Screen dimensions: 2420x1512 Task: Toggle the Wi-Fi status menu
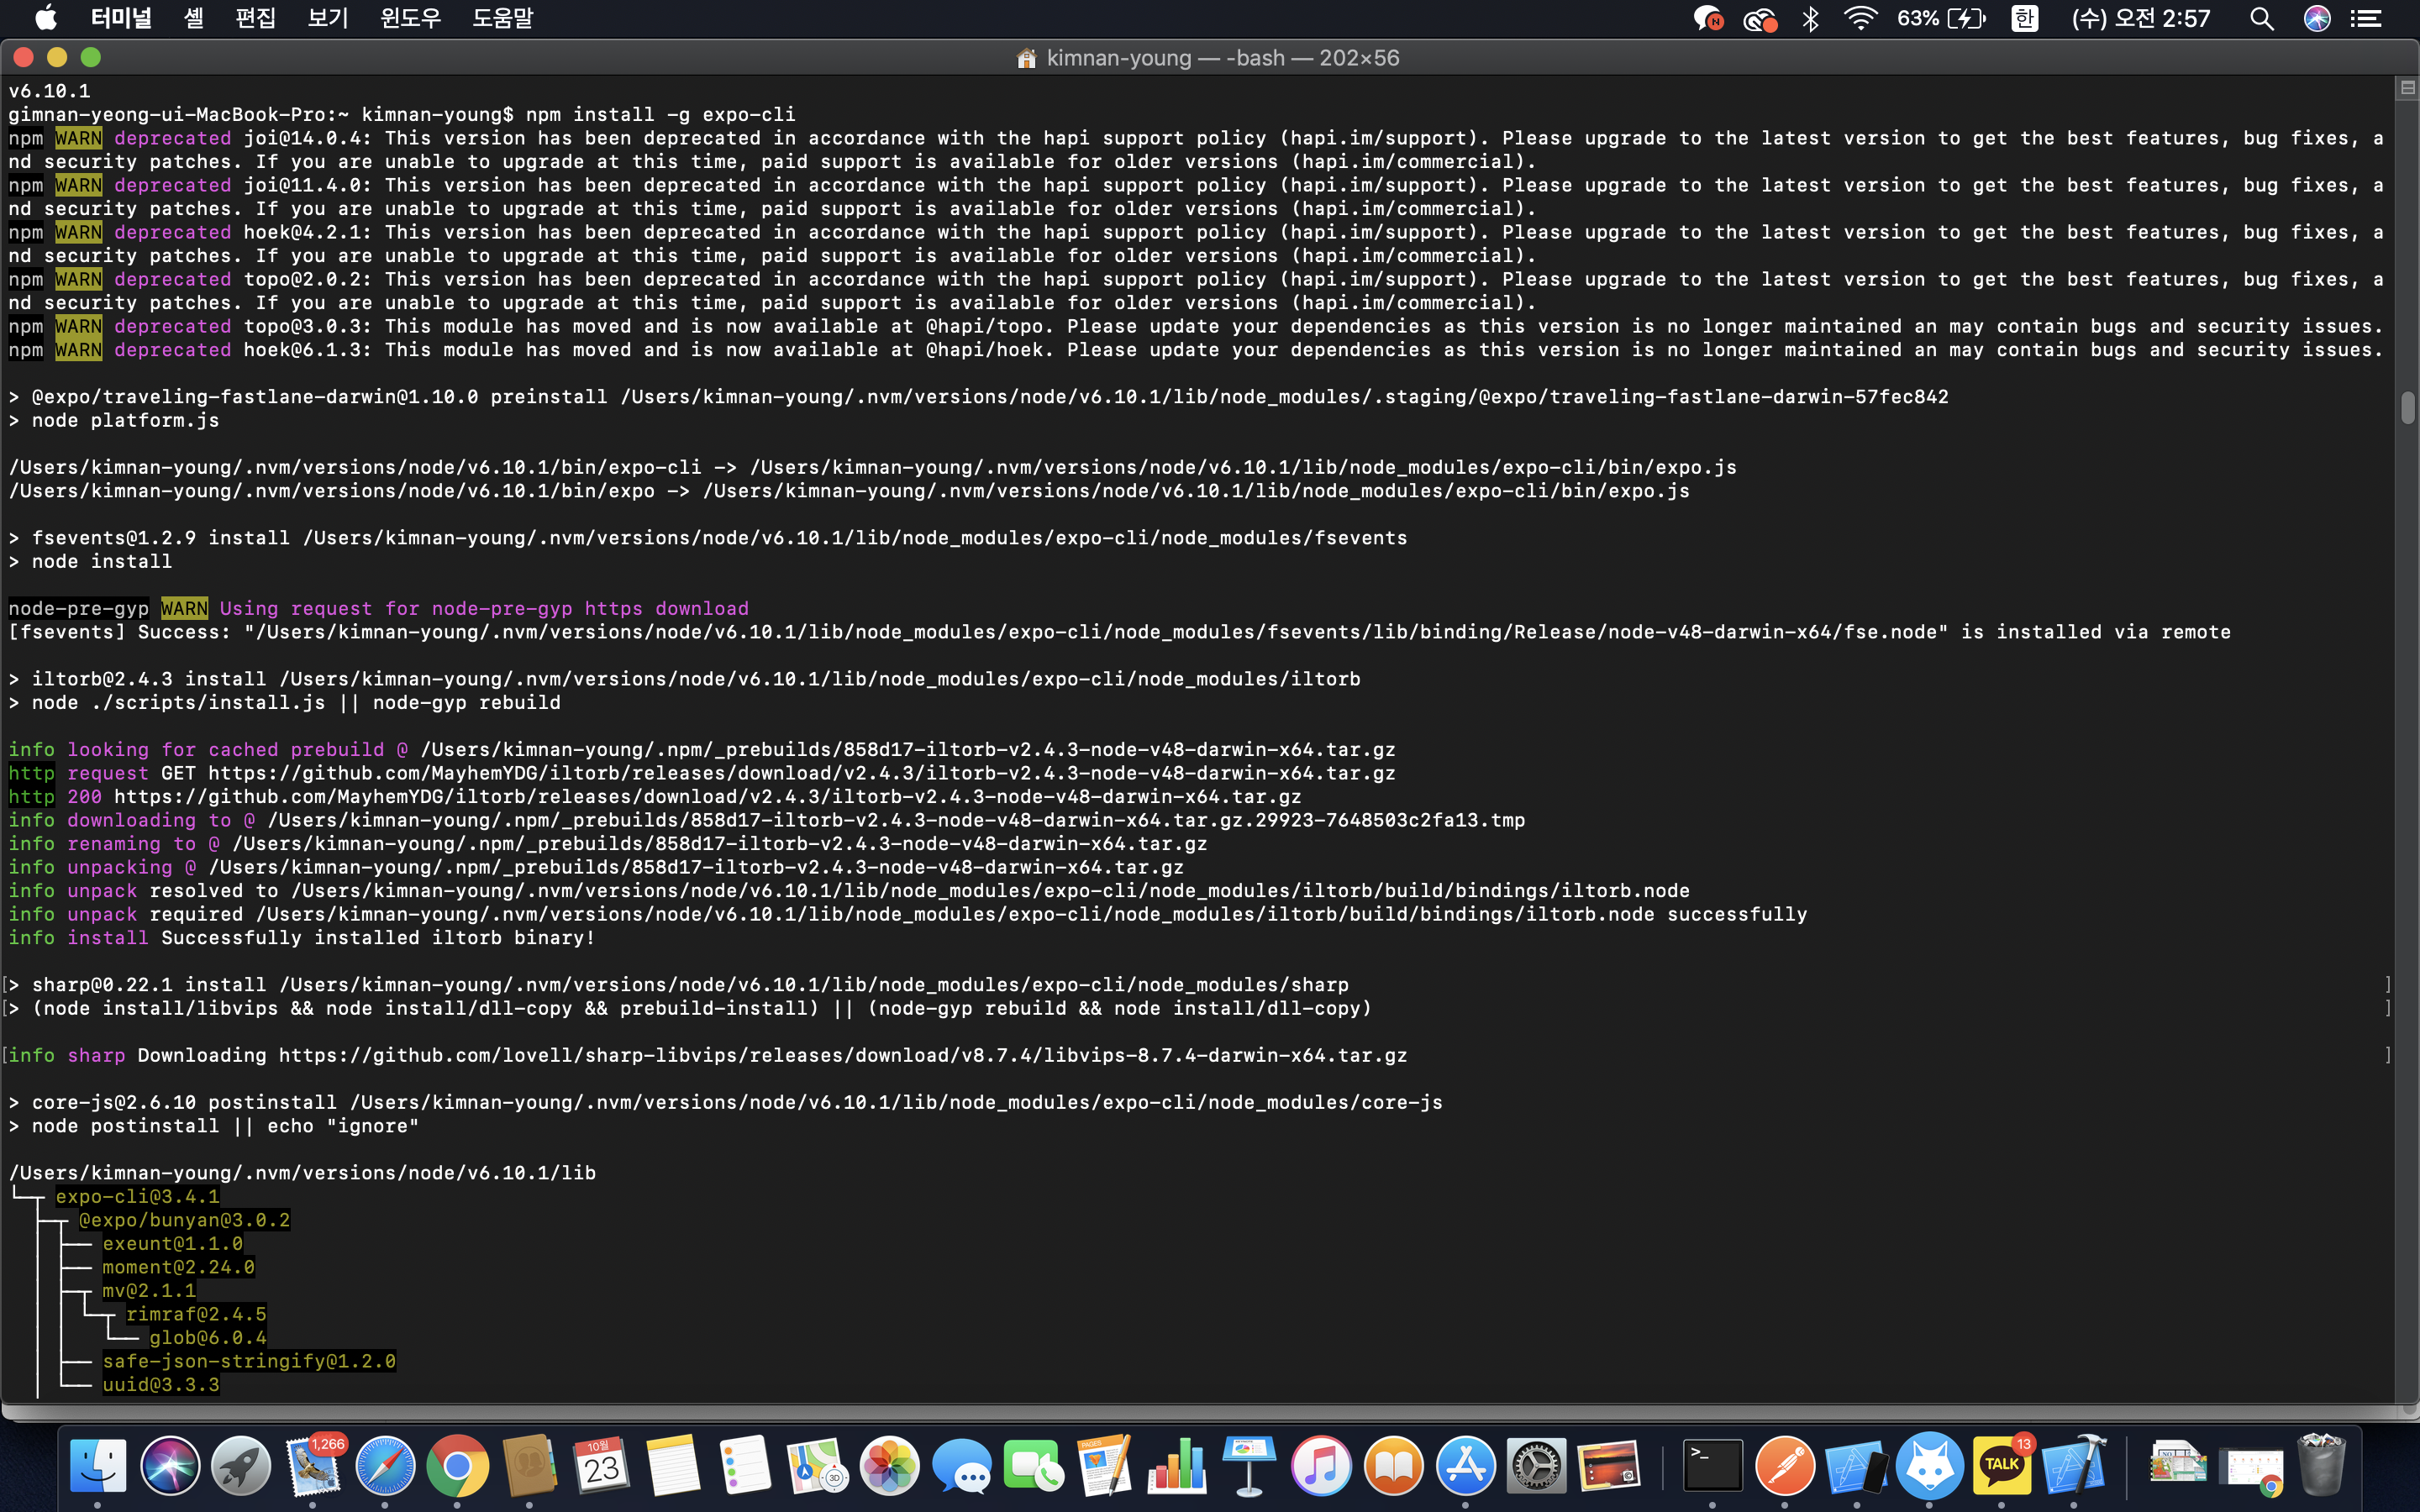(1860, 19)
